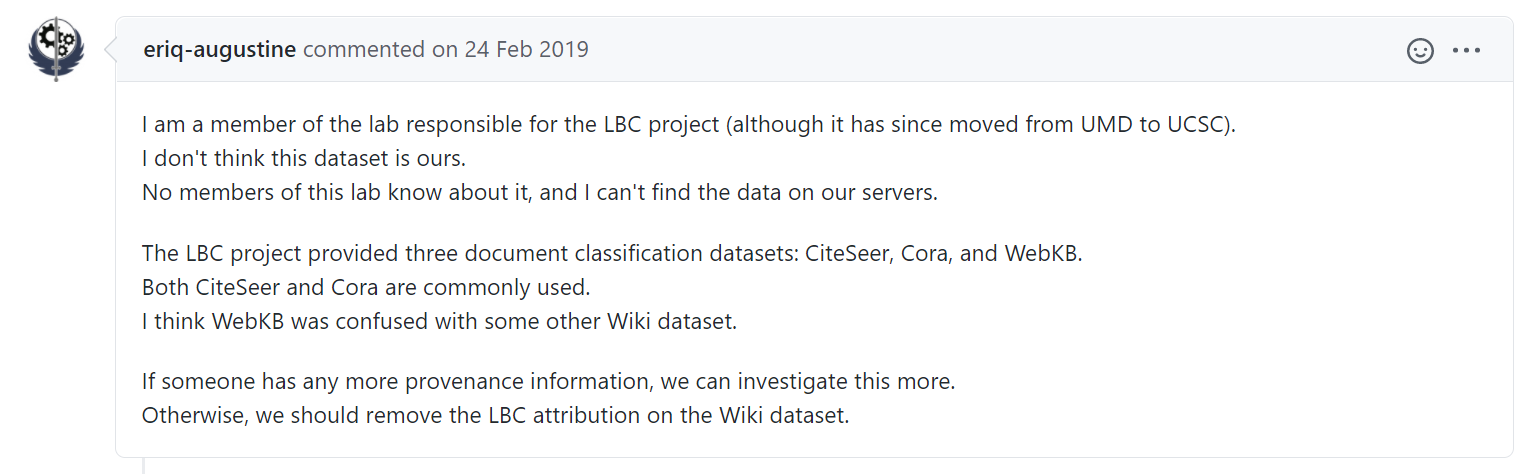The image size is (1534, 474).
Task: Click the line about data on our servers
Action: pos(540,192)
